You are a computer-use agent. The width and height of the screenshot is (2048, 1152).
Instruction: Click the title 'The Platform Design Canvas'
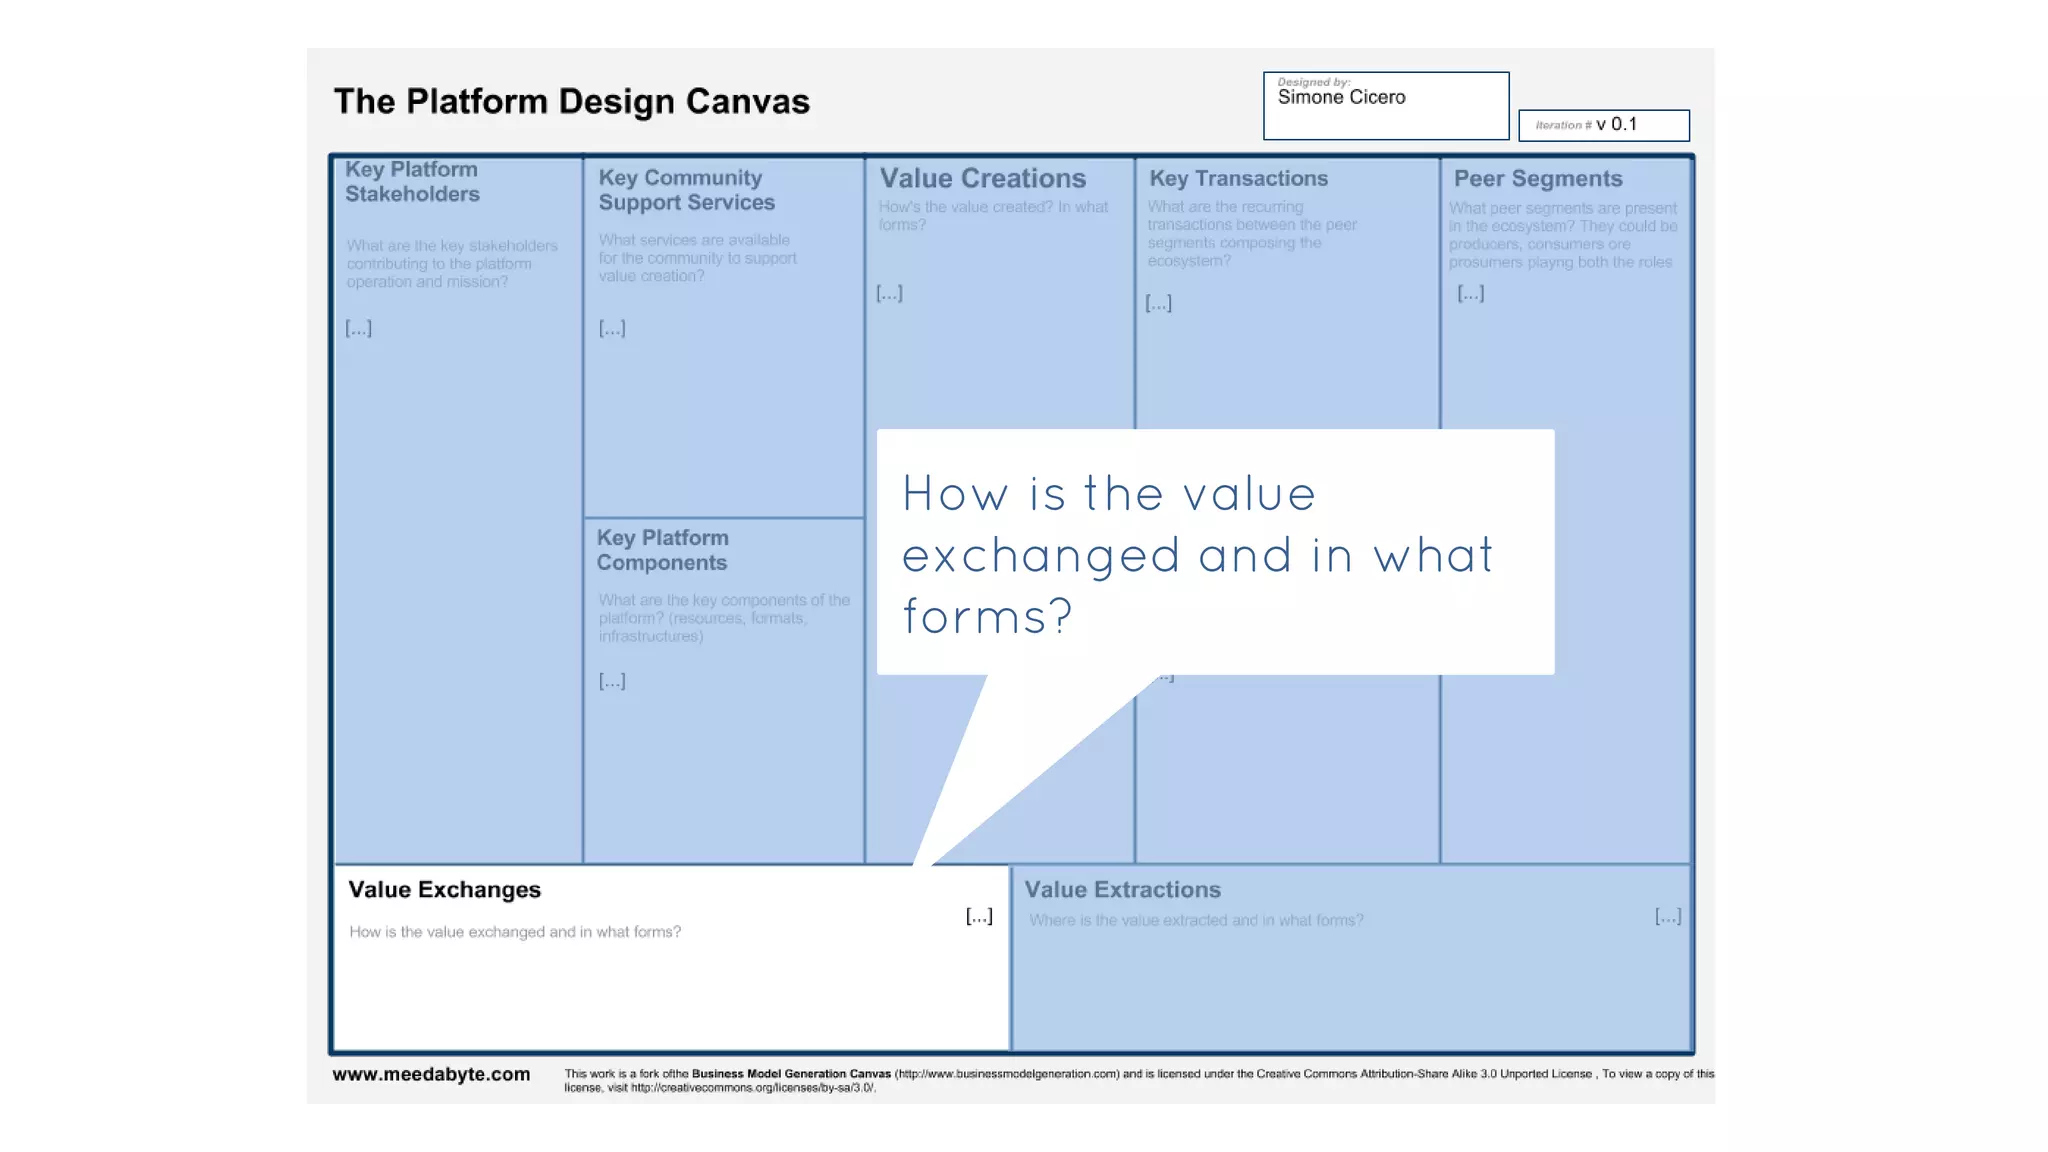click(x=571, y=101)
